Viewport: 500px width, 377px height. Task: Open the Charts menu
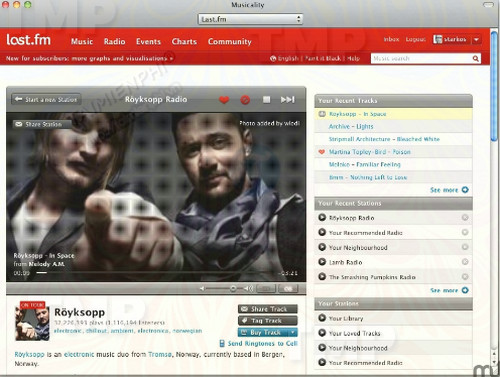coord(184,41)
